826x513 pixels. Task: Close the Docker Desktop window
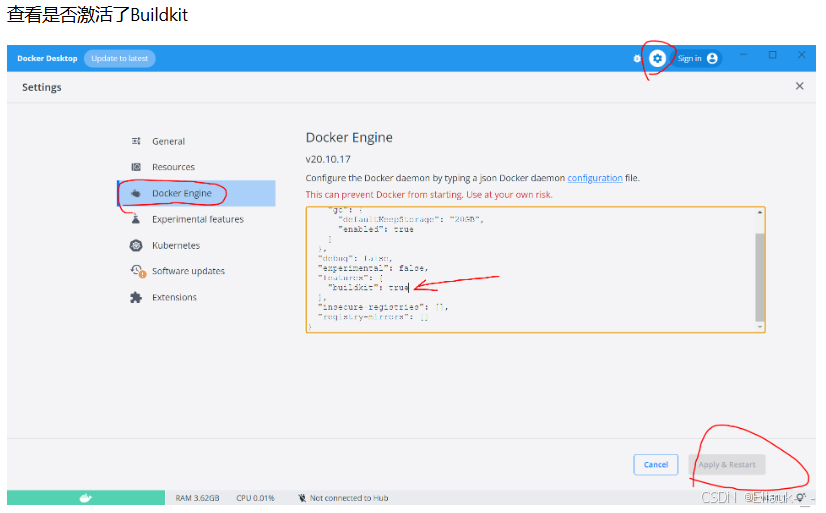tap(801, 54)
